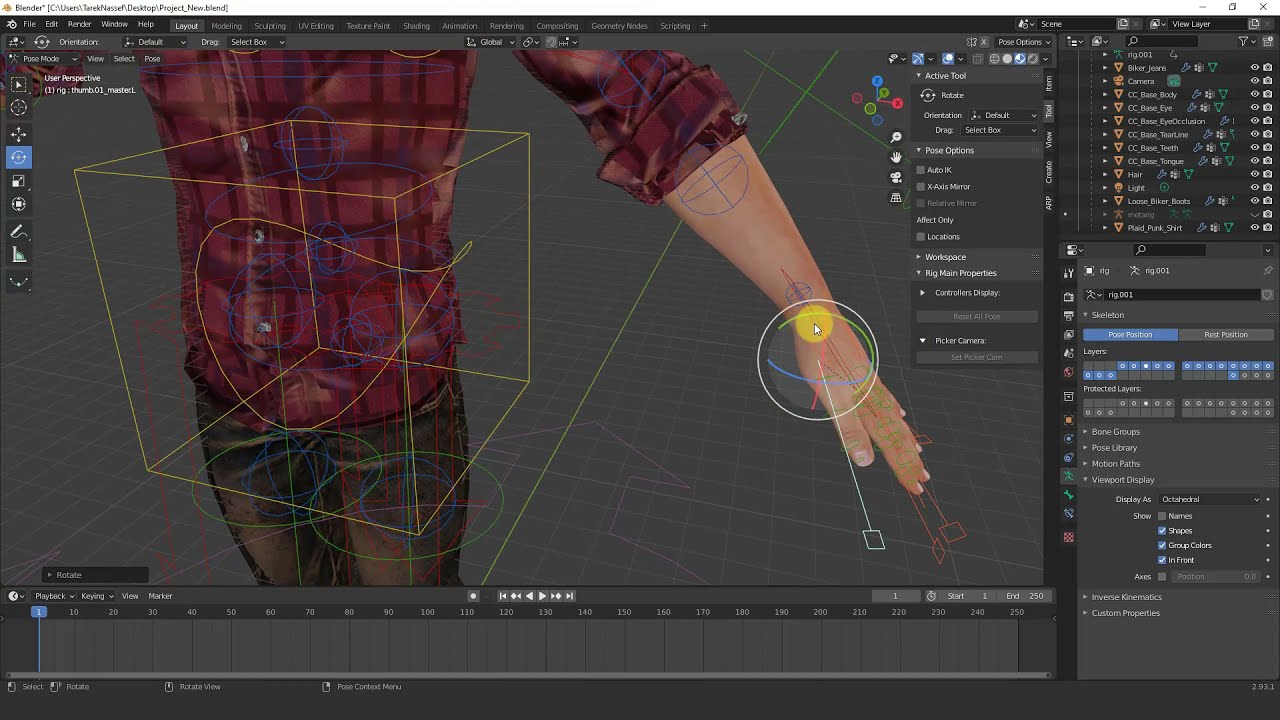Open World properties tab icon
1280x720 pixels.
click(1069, 373)
